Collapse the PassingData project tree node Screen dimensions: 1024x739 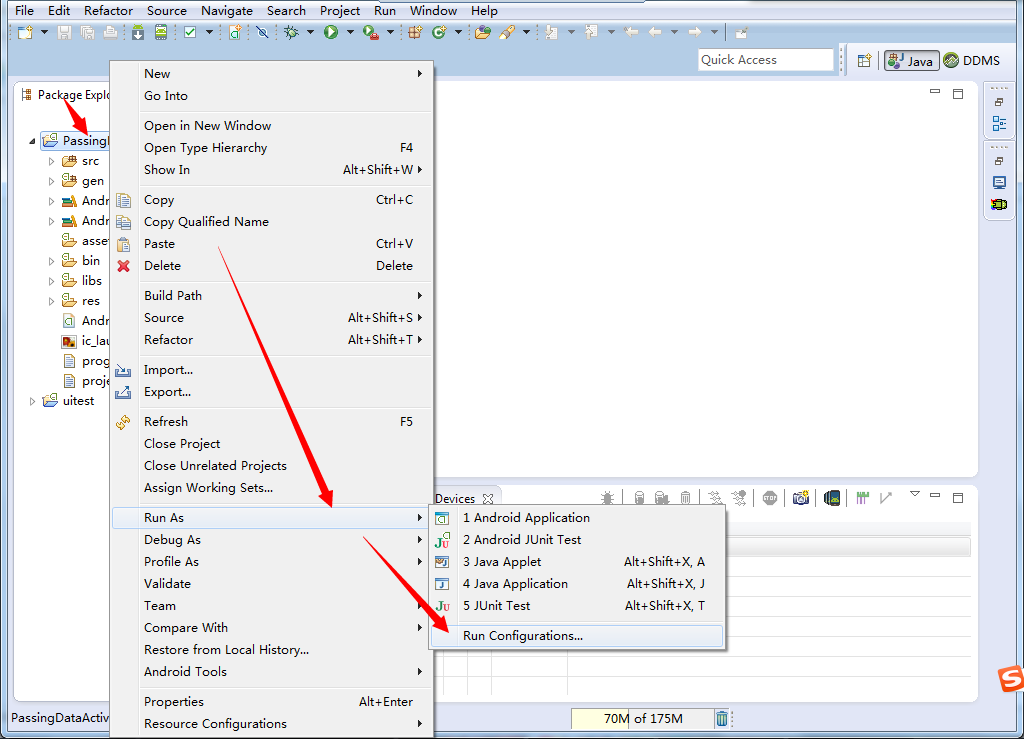coord(32,140)
